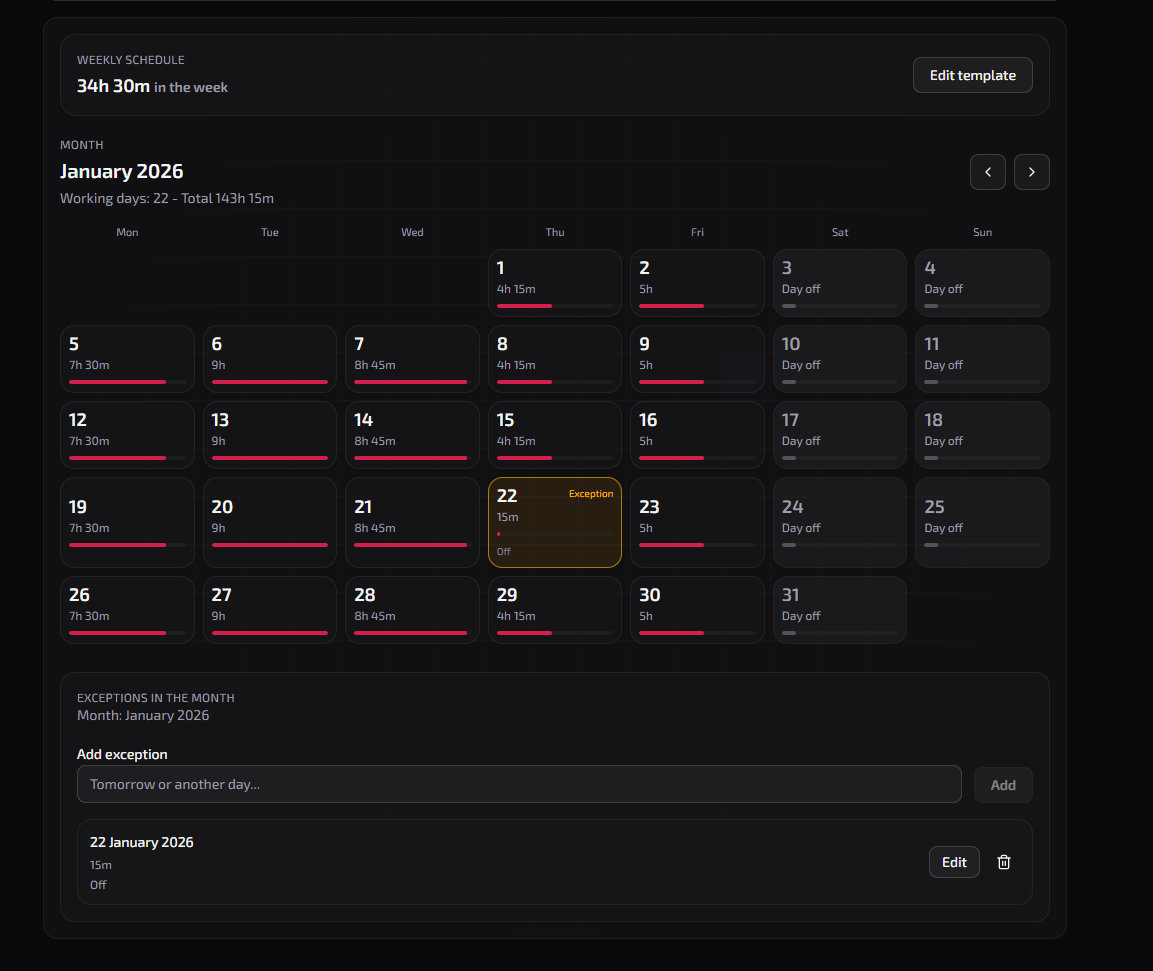Viewport: 1153px width, 971px height.
Task: Open Thursday 15 day cell
Action: coord(554,435)
